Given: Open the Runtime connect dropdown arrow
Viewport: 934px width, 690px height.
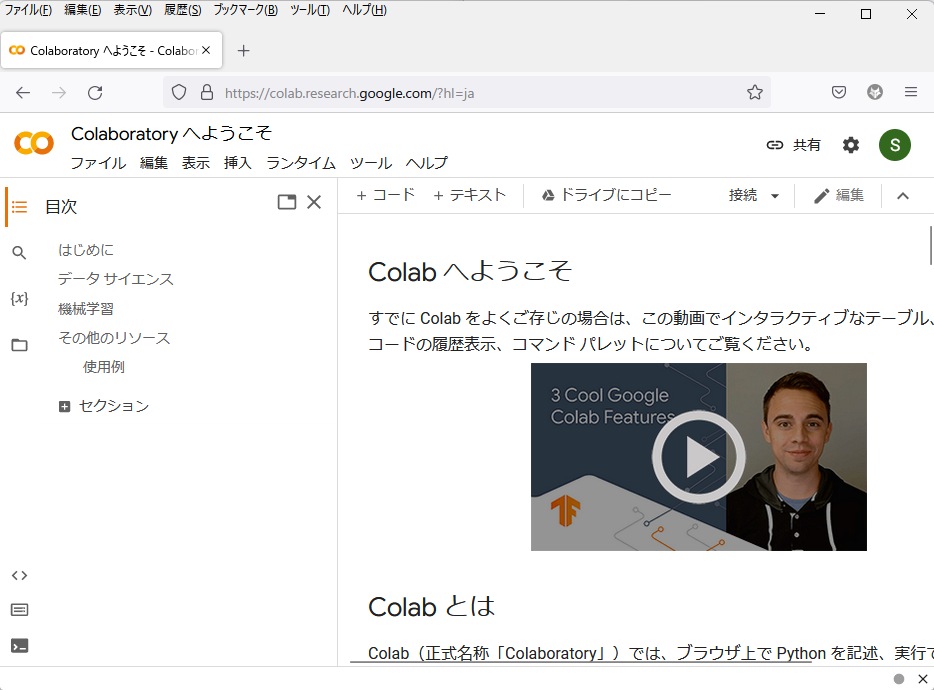Looking at the screenshot, I should 776,195.
